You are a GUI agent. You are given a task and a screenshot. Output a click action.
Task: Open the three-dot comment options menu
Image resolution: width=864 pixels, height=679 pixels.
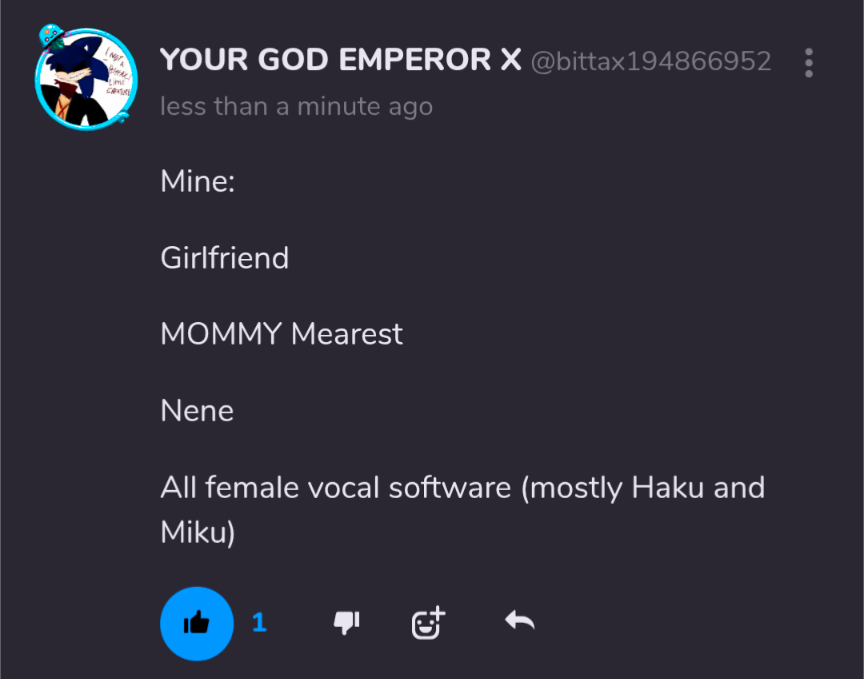808,63
